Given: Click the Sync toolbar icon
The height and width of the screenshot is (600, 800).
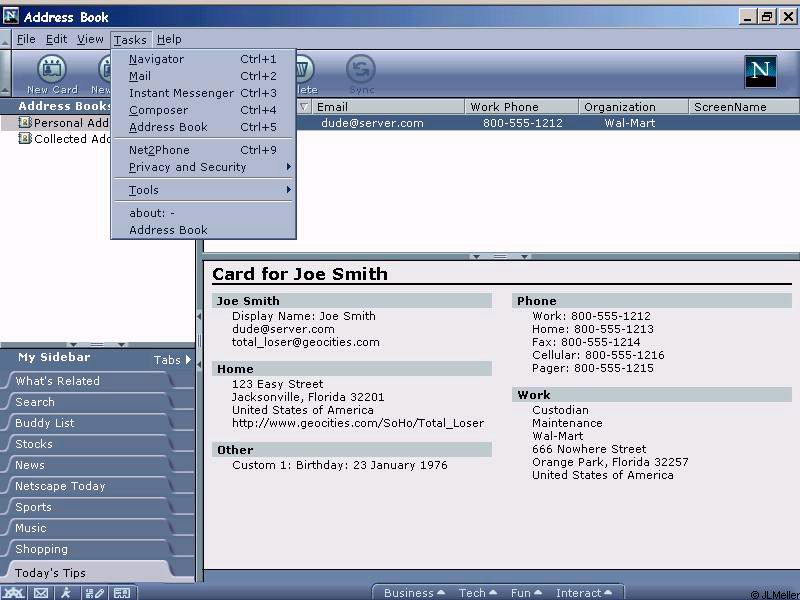Looking at the screenshot, I should pos(361,74).
